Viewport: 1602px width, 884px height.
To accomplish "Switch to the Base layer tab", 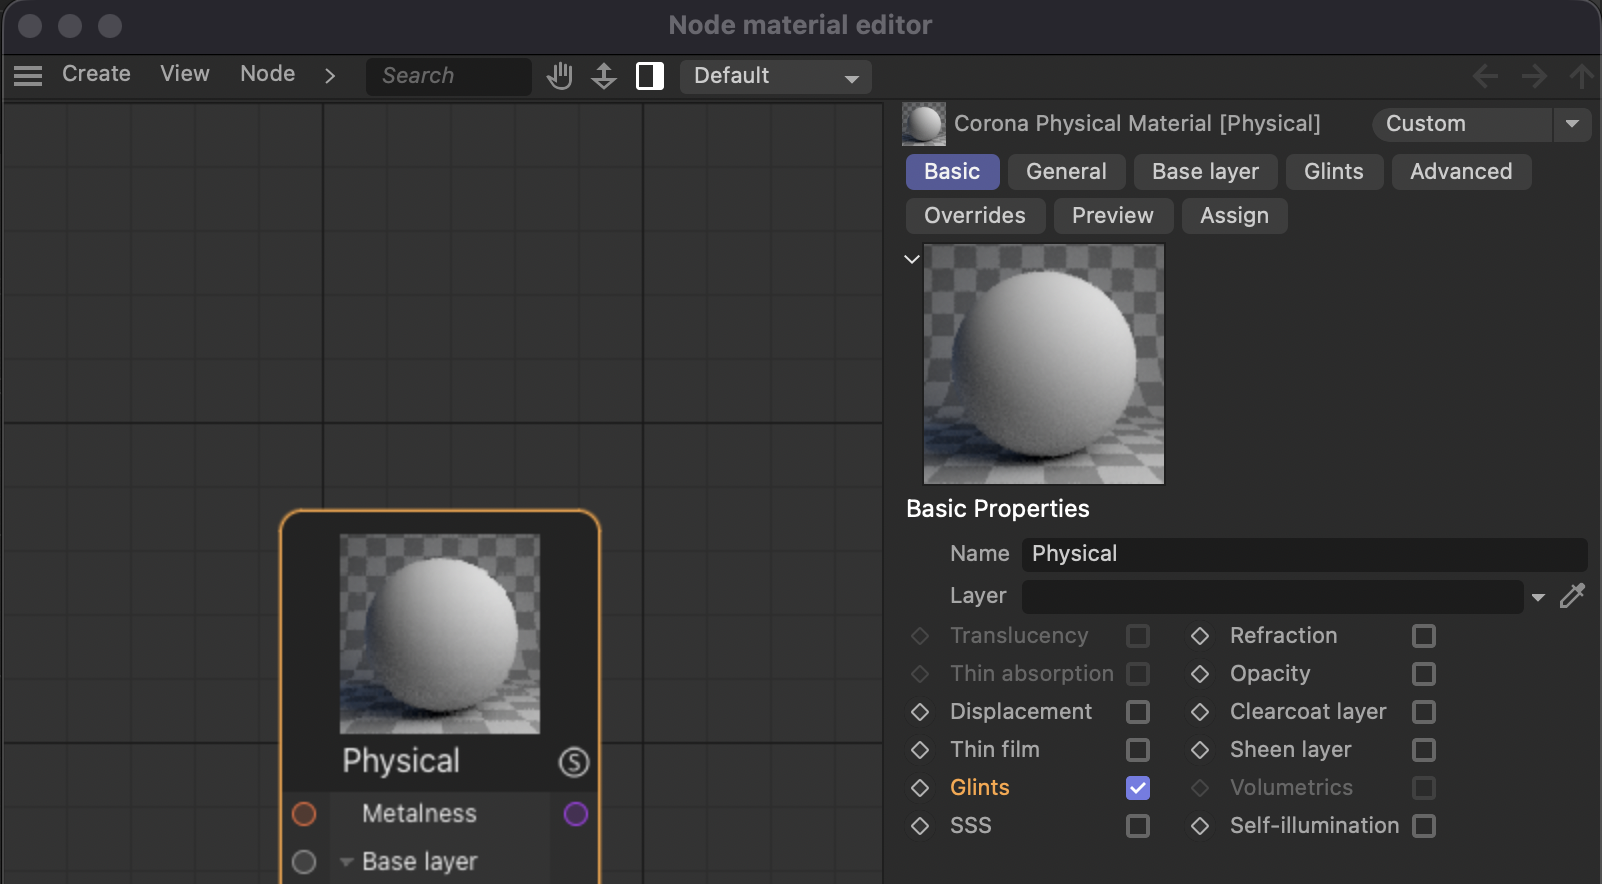I will pos(1206,172).
